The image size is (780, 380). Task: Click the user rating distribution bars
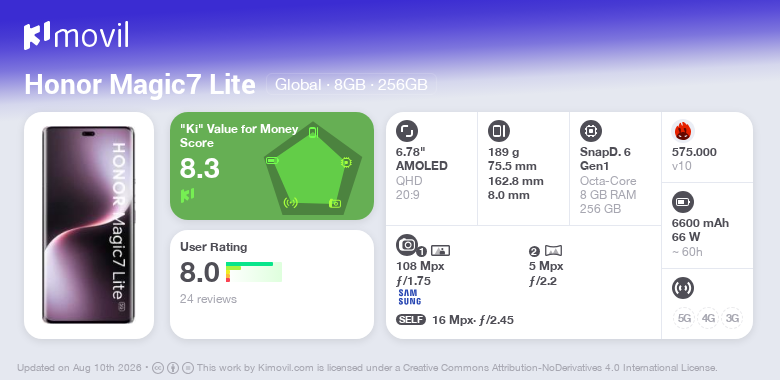pyautogui.click(x=254, y=272)
